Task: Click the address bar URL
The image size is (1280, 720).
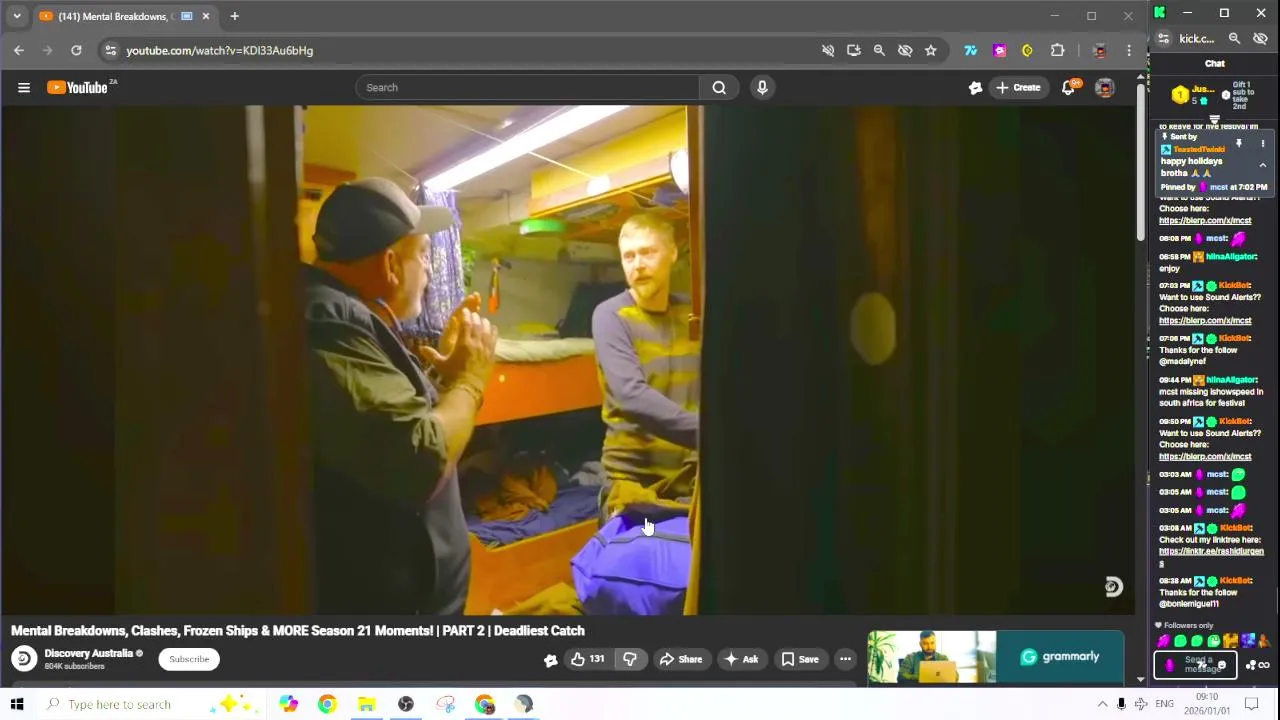Action: pyautogui.click(x=219, y=50)
